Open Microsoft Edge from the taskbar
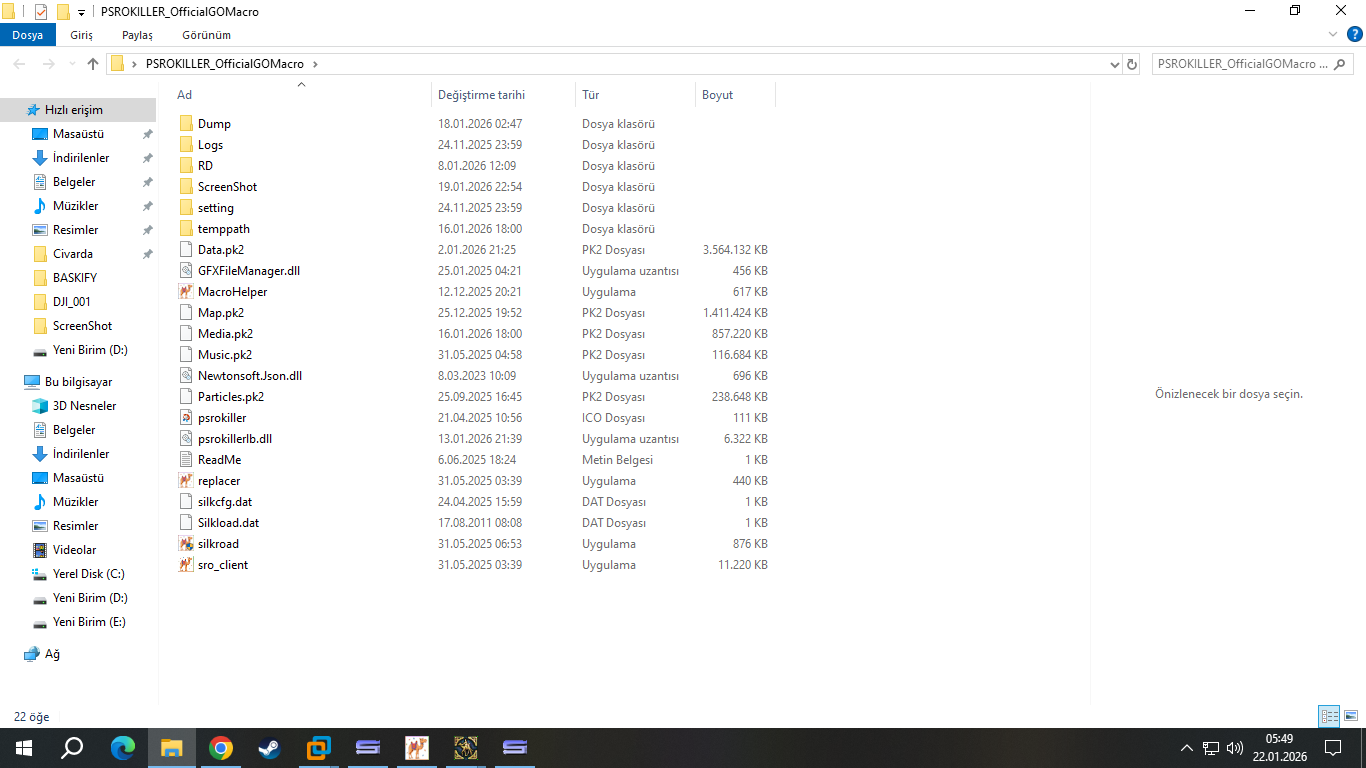Viewport: 1366px width, 768px height. click(123, 747)
